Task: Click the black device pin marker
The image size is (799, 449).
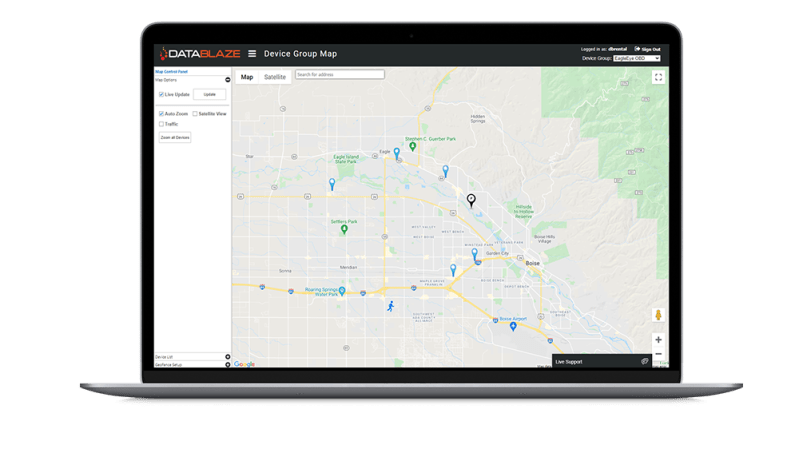Action: 471,200
